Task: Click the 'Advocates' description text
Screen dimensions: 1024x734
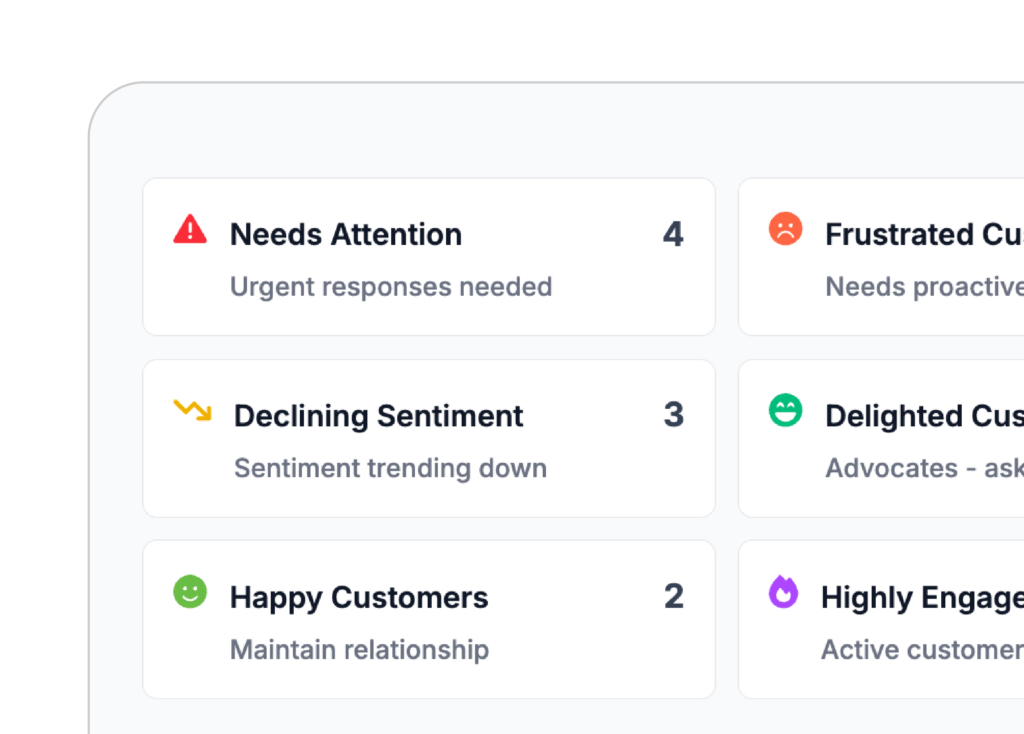Action: [x=892, y=468]
